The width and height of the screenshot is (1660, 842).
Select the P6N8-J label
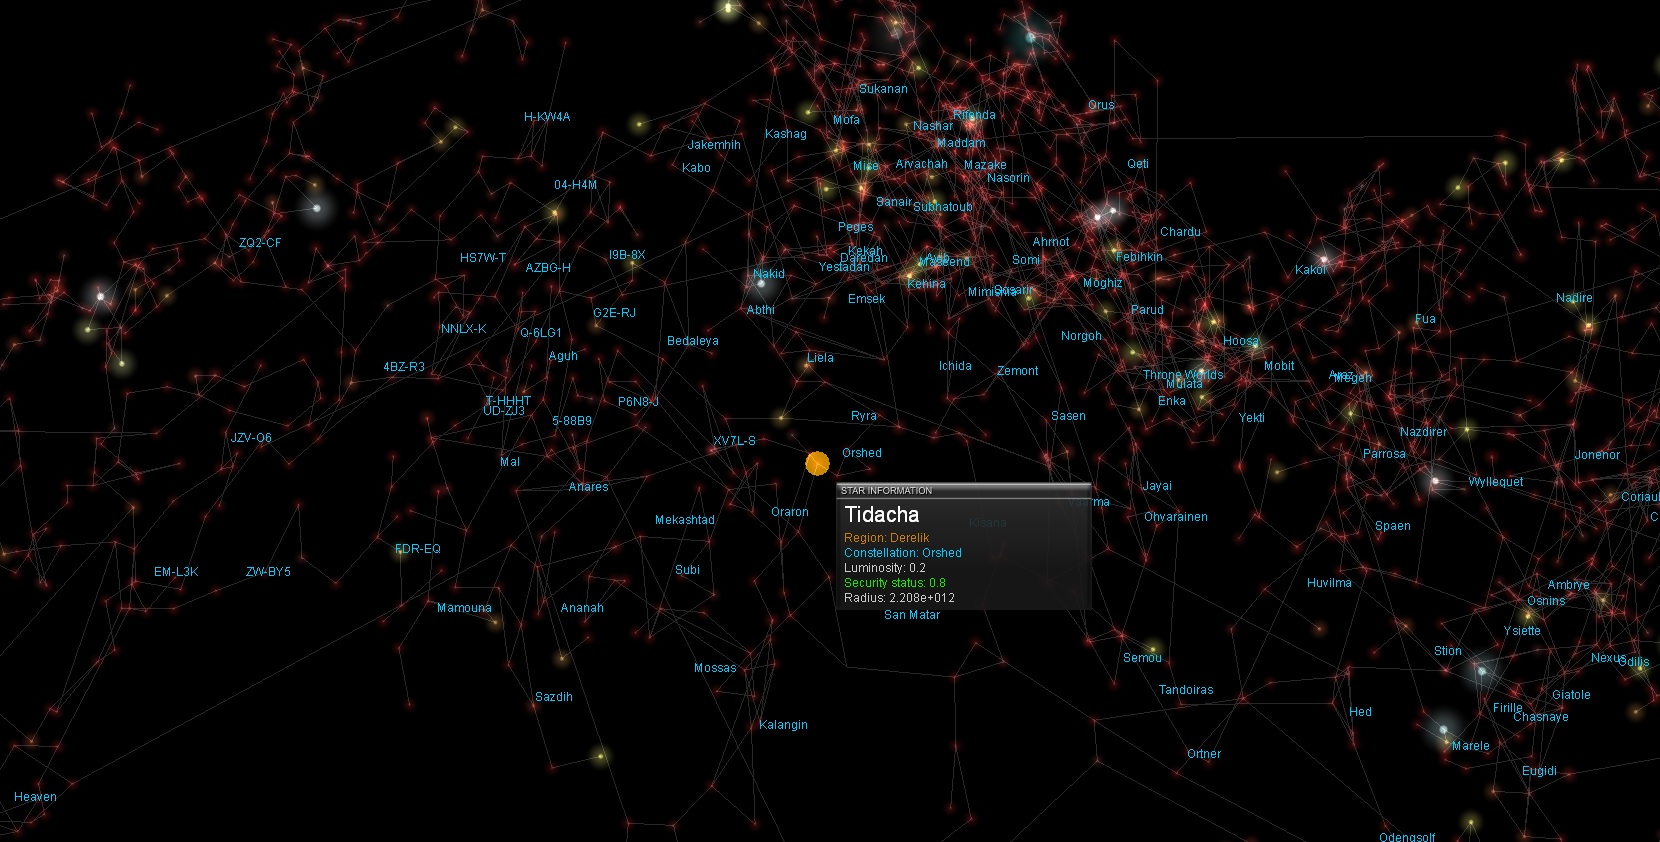pyautogui.click(x=638, y=402)
